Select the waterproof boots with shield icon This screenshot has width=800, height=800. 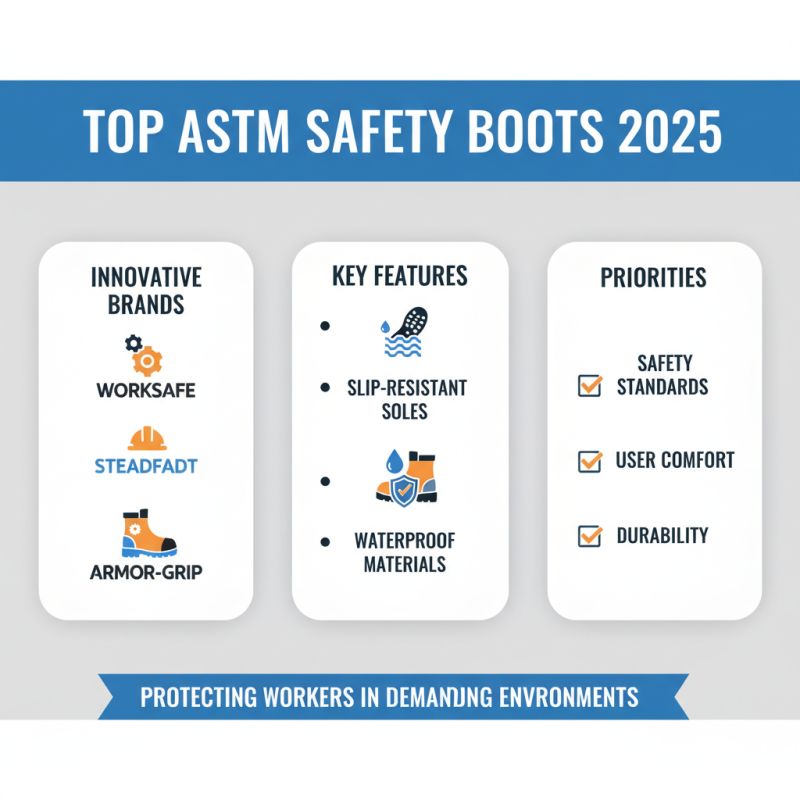click(x=405, y=480)
